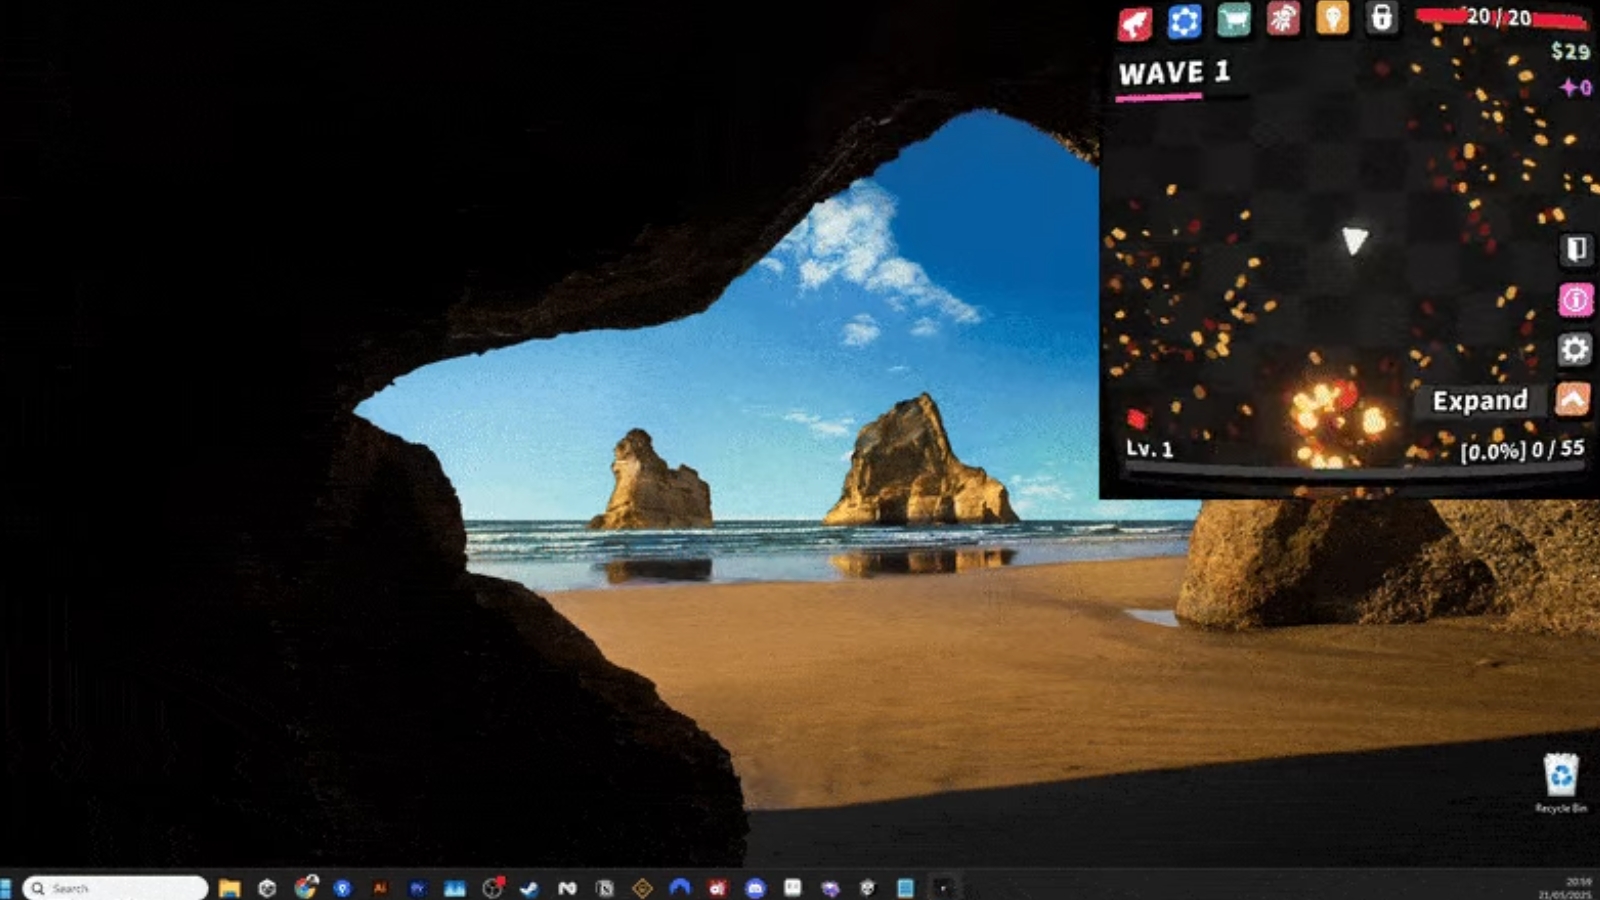The height and width of the screenshot is (900, 1600).
Task: Click the white triangle player ship
Action: point(1354,240)
